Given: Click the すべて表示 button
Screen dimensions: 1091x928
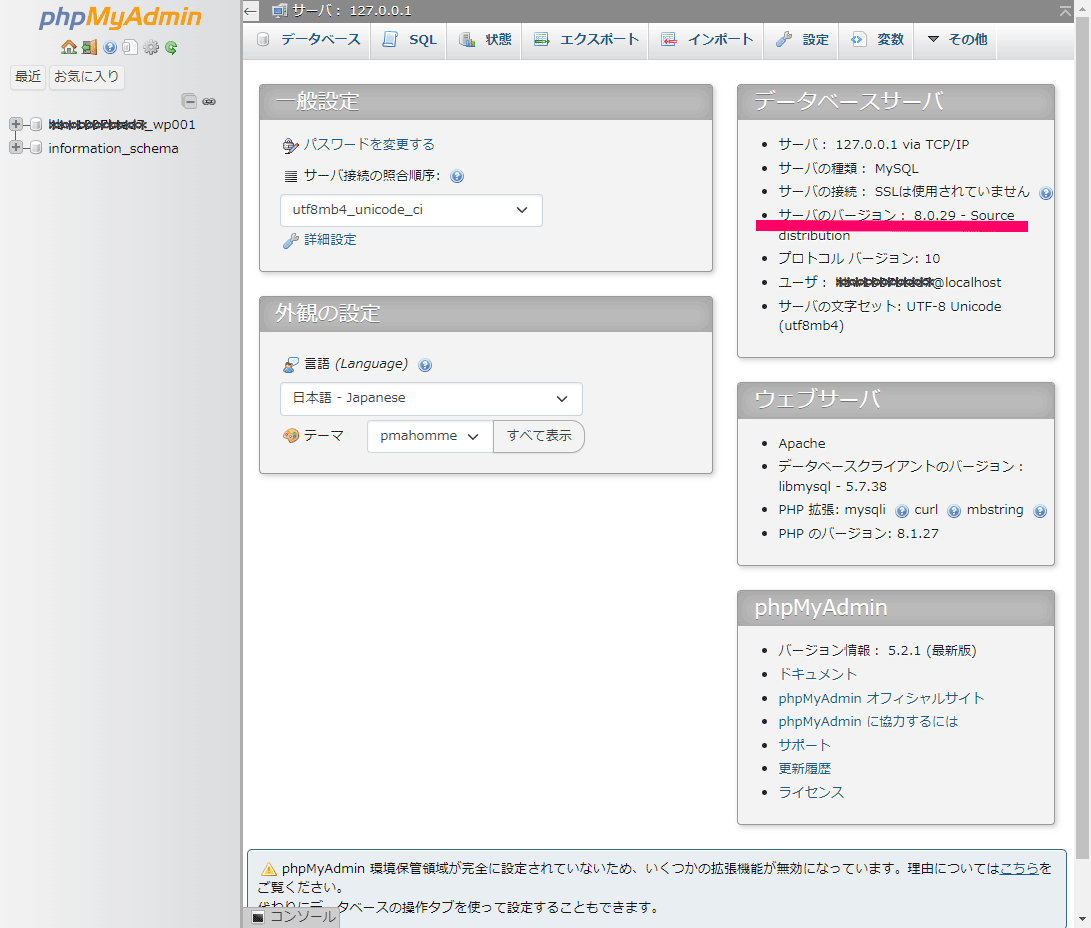Looking at the screenshot, I should (539, 436).
